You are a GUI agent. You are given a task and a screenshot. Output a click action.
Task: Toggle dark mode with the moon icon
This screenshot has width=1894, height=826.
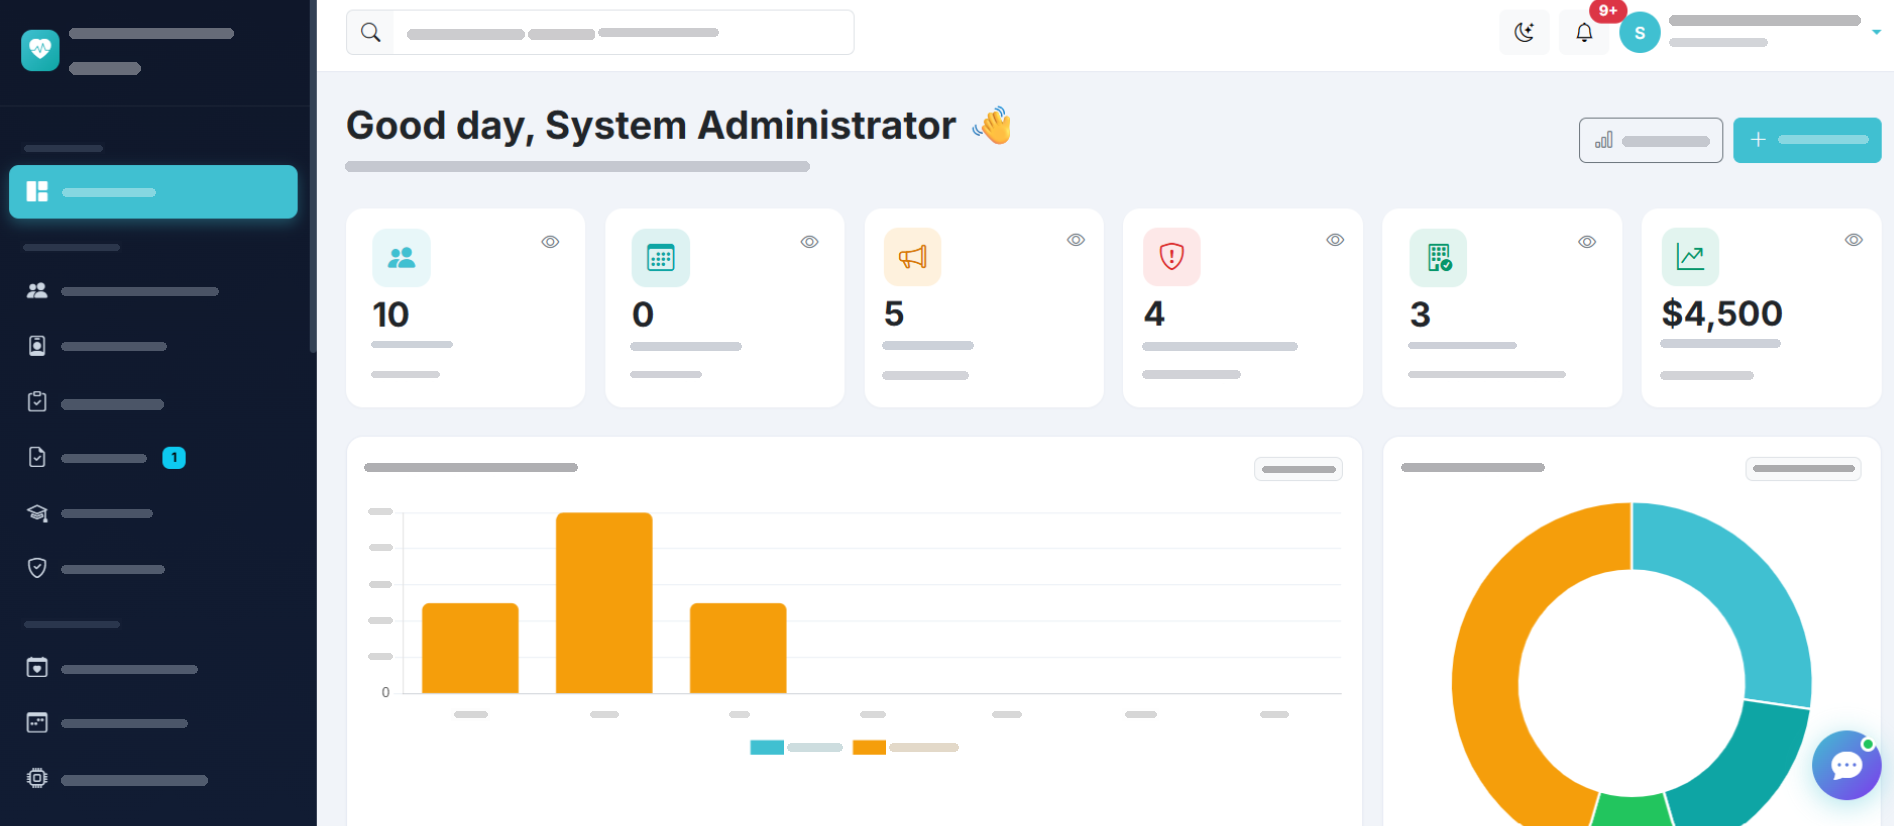[x=1524, y=33]
